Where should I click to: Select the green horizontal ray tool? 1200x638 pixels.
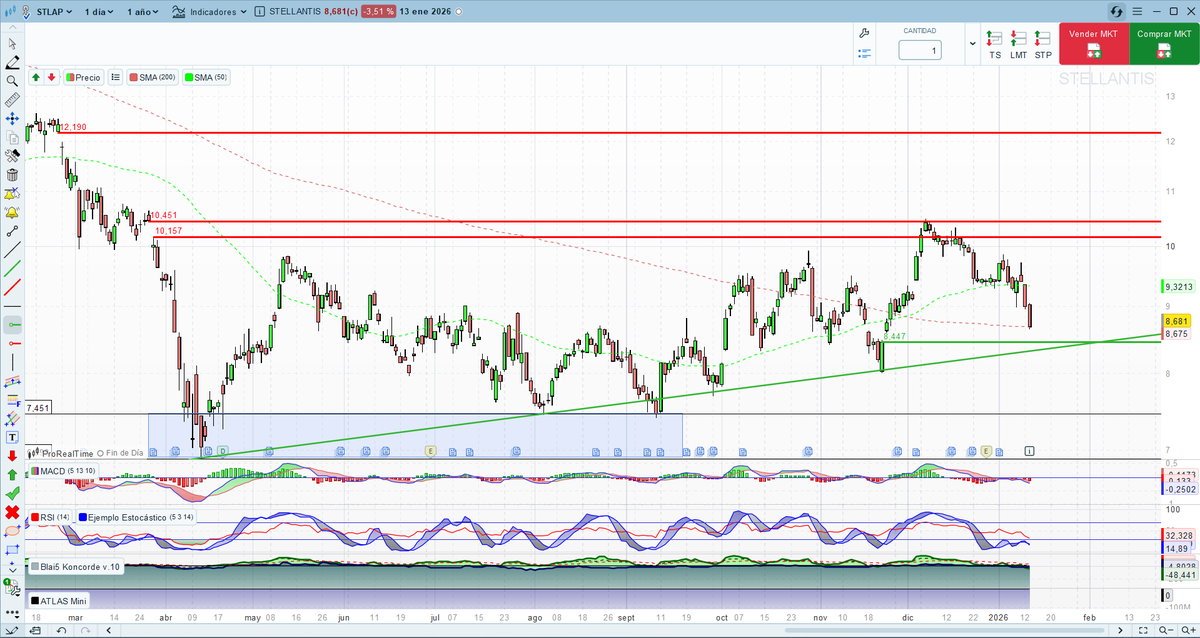point(12,324)
